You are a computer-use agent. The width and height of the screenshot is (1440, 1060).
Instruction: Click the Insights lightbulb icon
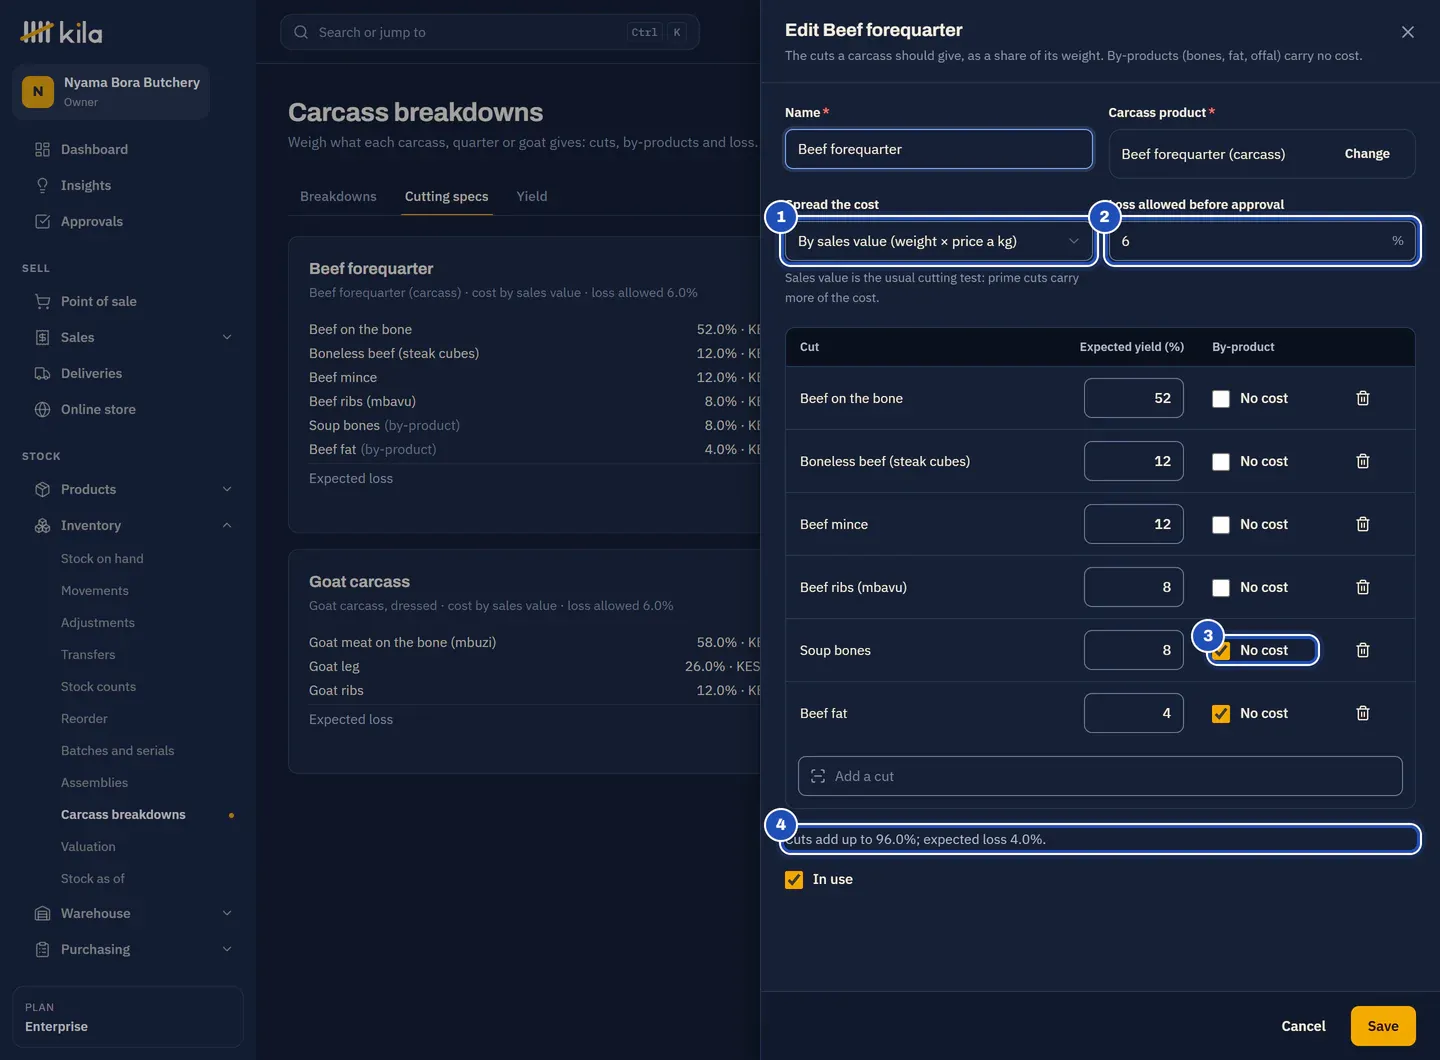click(42, 185)
